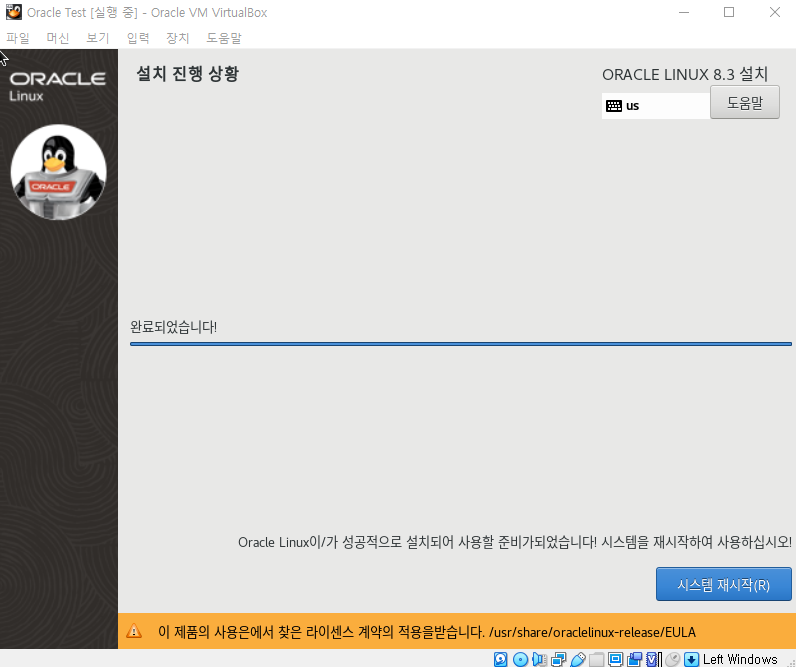Viewport: 796px width, 667px height.
Task: Open the 장치 menu
Action: [x=178, y=38]
